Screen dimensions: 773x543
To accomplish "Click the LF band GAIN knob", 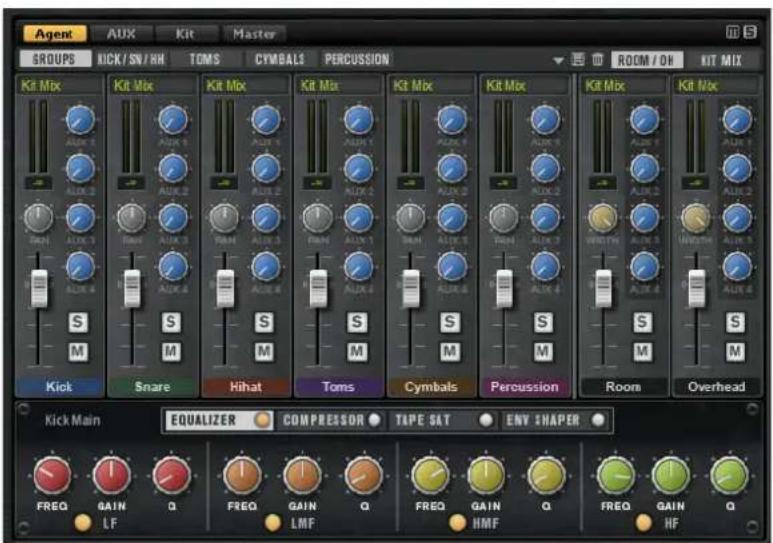I will 111,475.
